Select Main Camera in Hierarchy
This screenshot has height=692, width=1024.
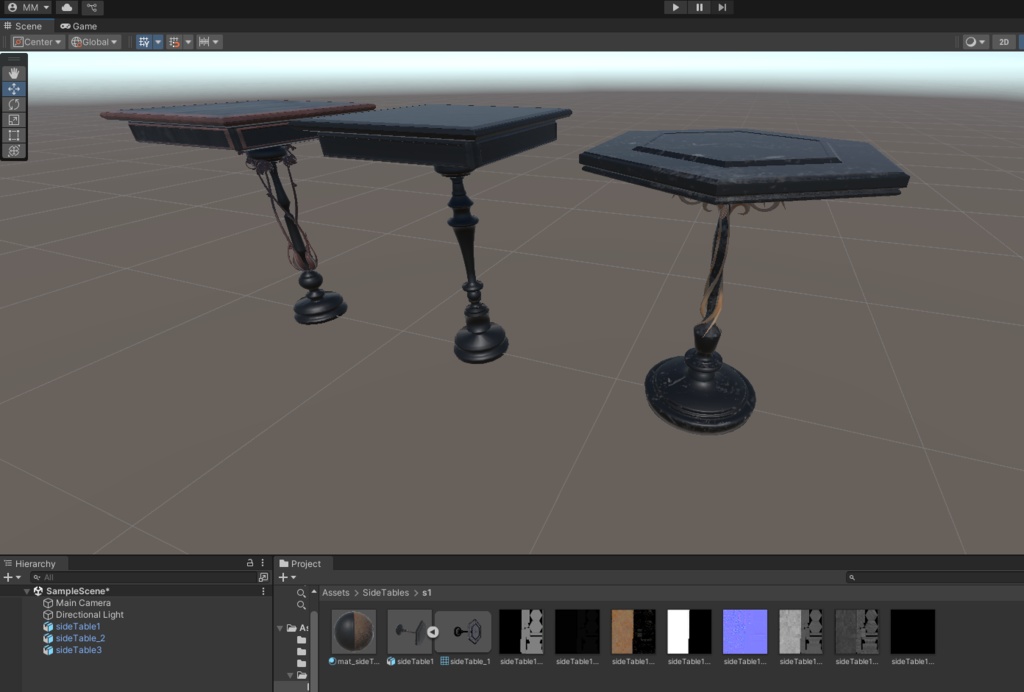tap(83, 603)
